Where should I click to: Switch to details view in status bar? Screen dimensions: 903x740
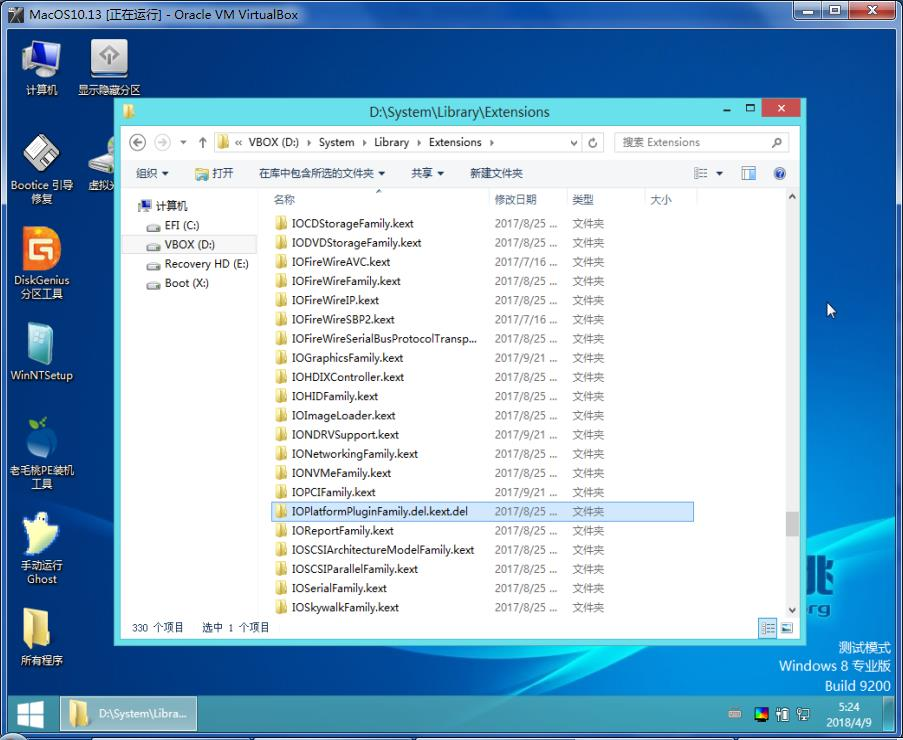[x=768, y=628]
